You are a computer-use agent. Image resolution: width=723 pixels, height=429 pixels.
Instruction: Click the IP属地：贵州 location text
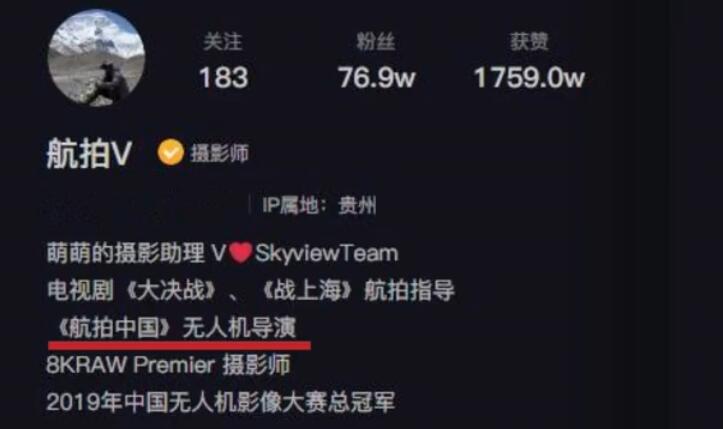[319, 205]
